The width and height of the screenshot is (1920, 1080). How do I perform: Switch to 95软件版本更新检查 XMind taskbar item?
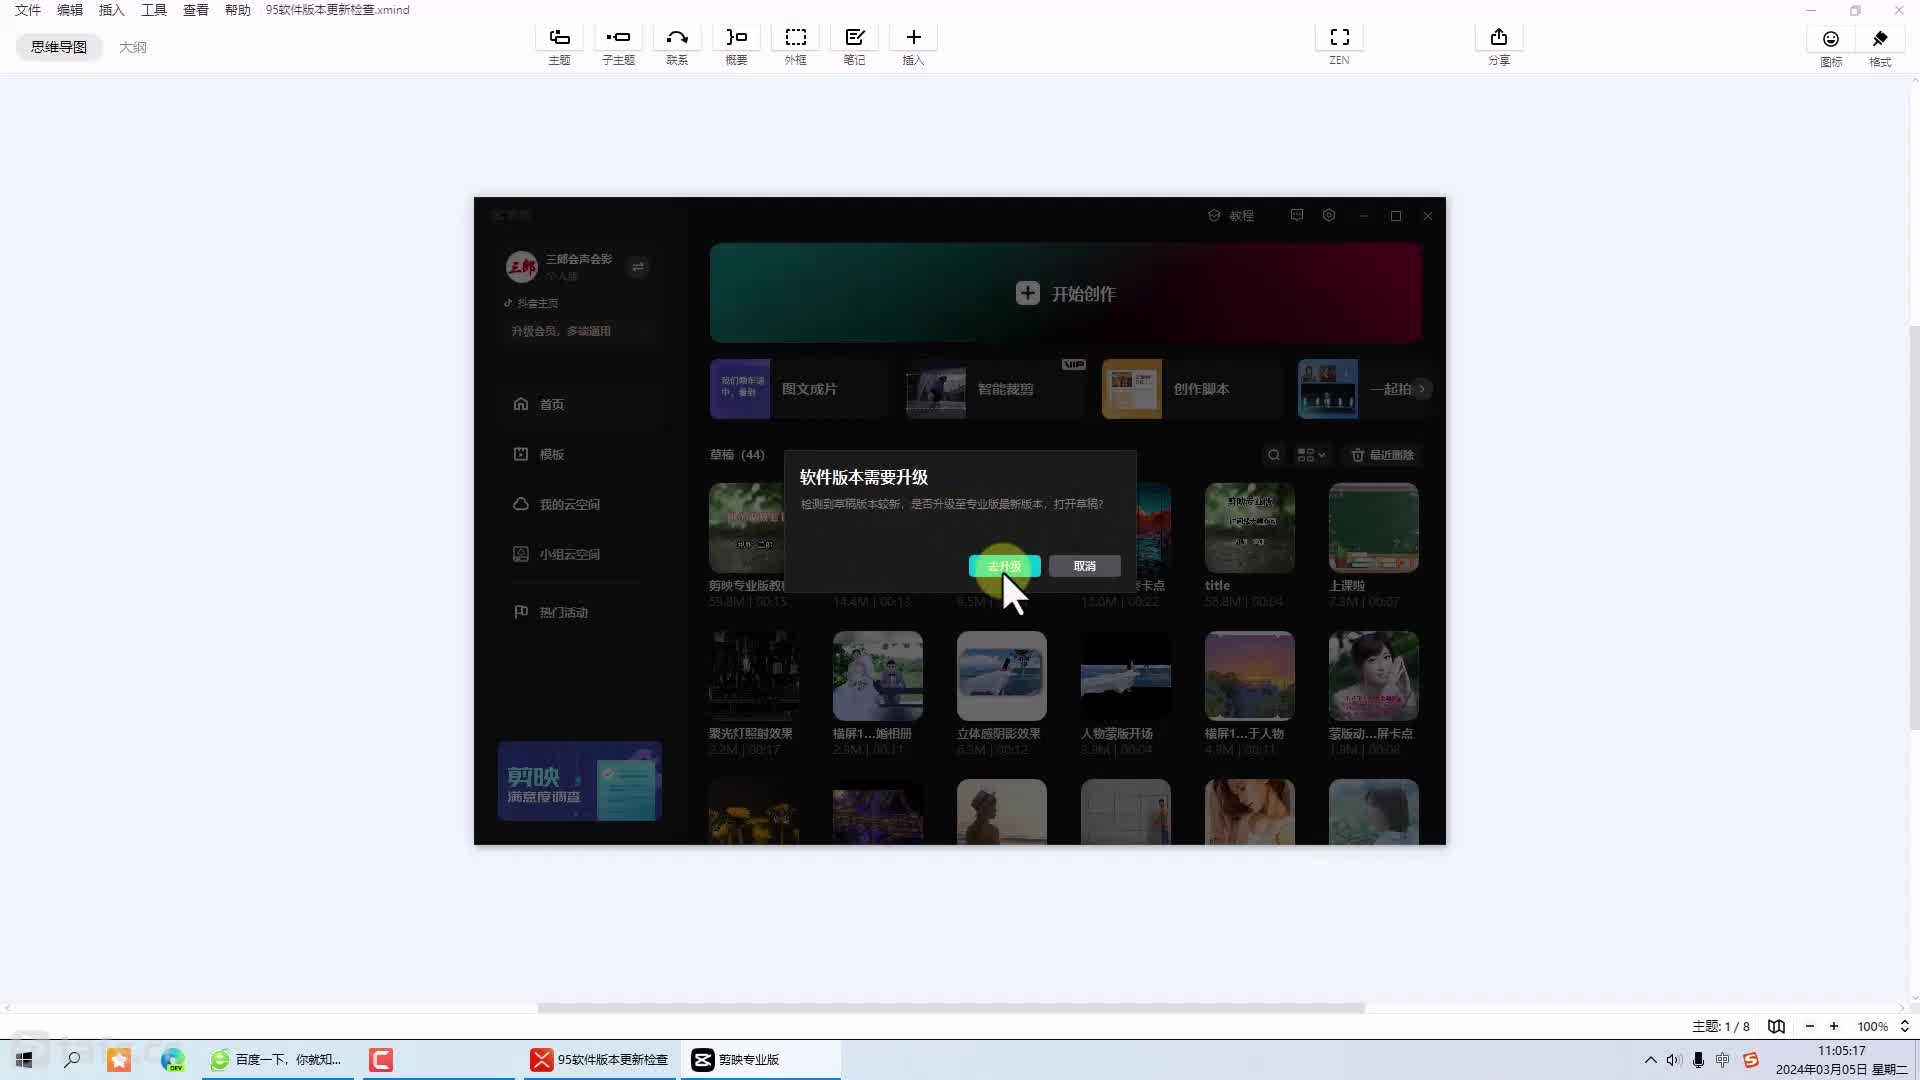pos(601,1059)
